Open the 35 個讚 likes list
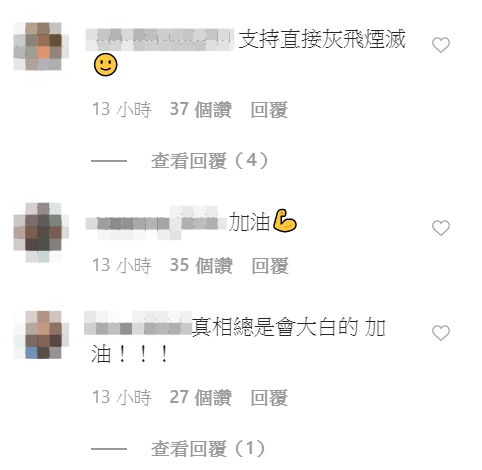The image size is (482, 470). click(x=201, y=266)
